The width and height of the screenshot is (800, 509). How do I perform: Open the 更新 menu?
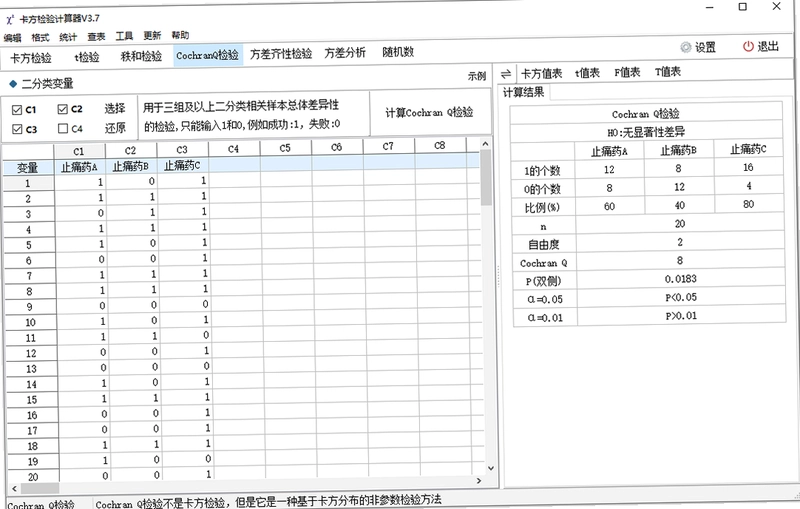[x=152, y=35]
